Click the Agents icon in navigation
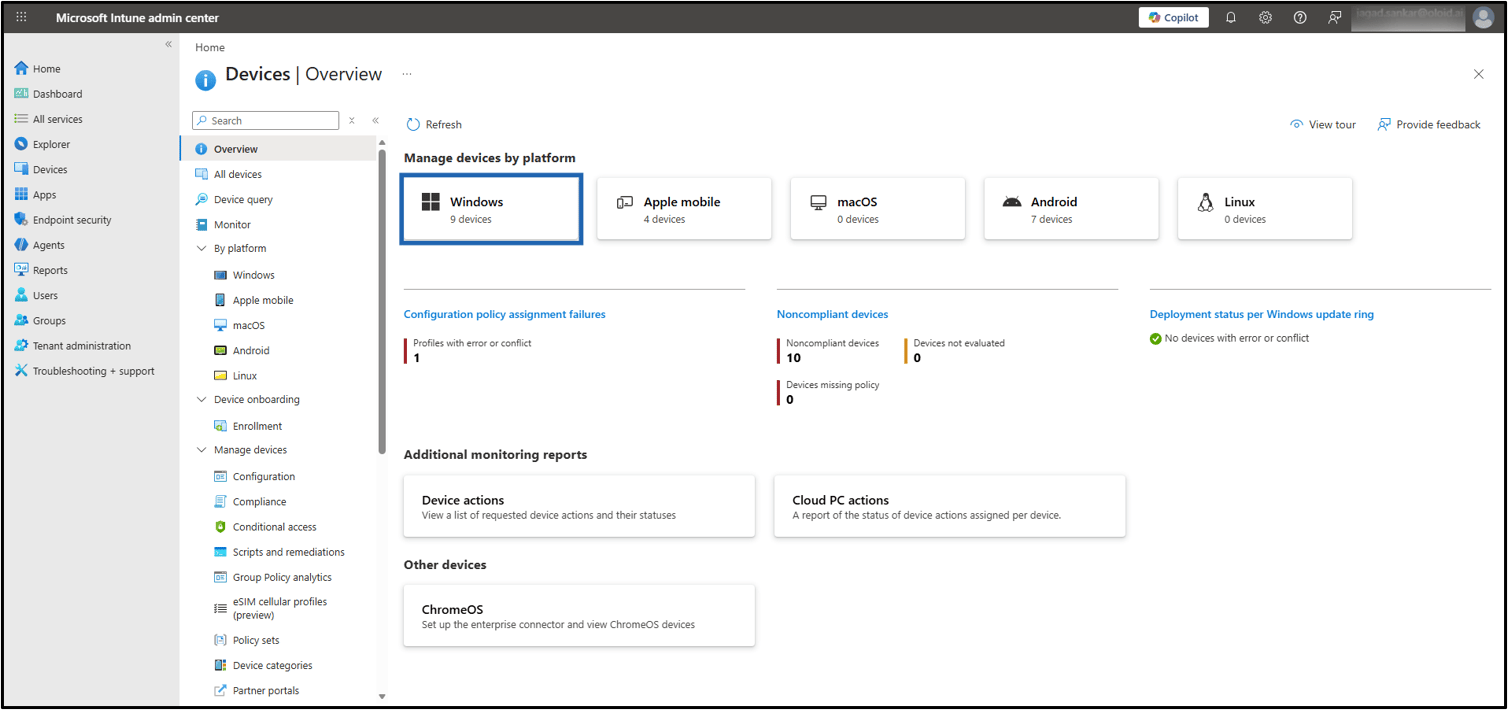 tap(21, 245)
